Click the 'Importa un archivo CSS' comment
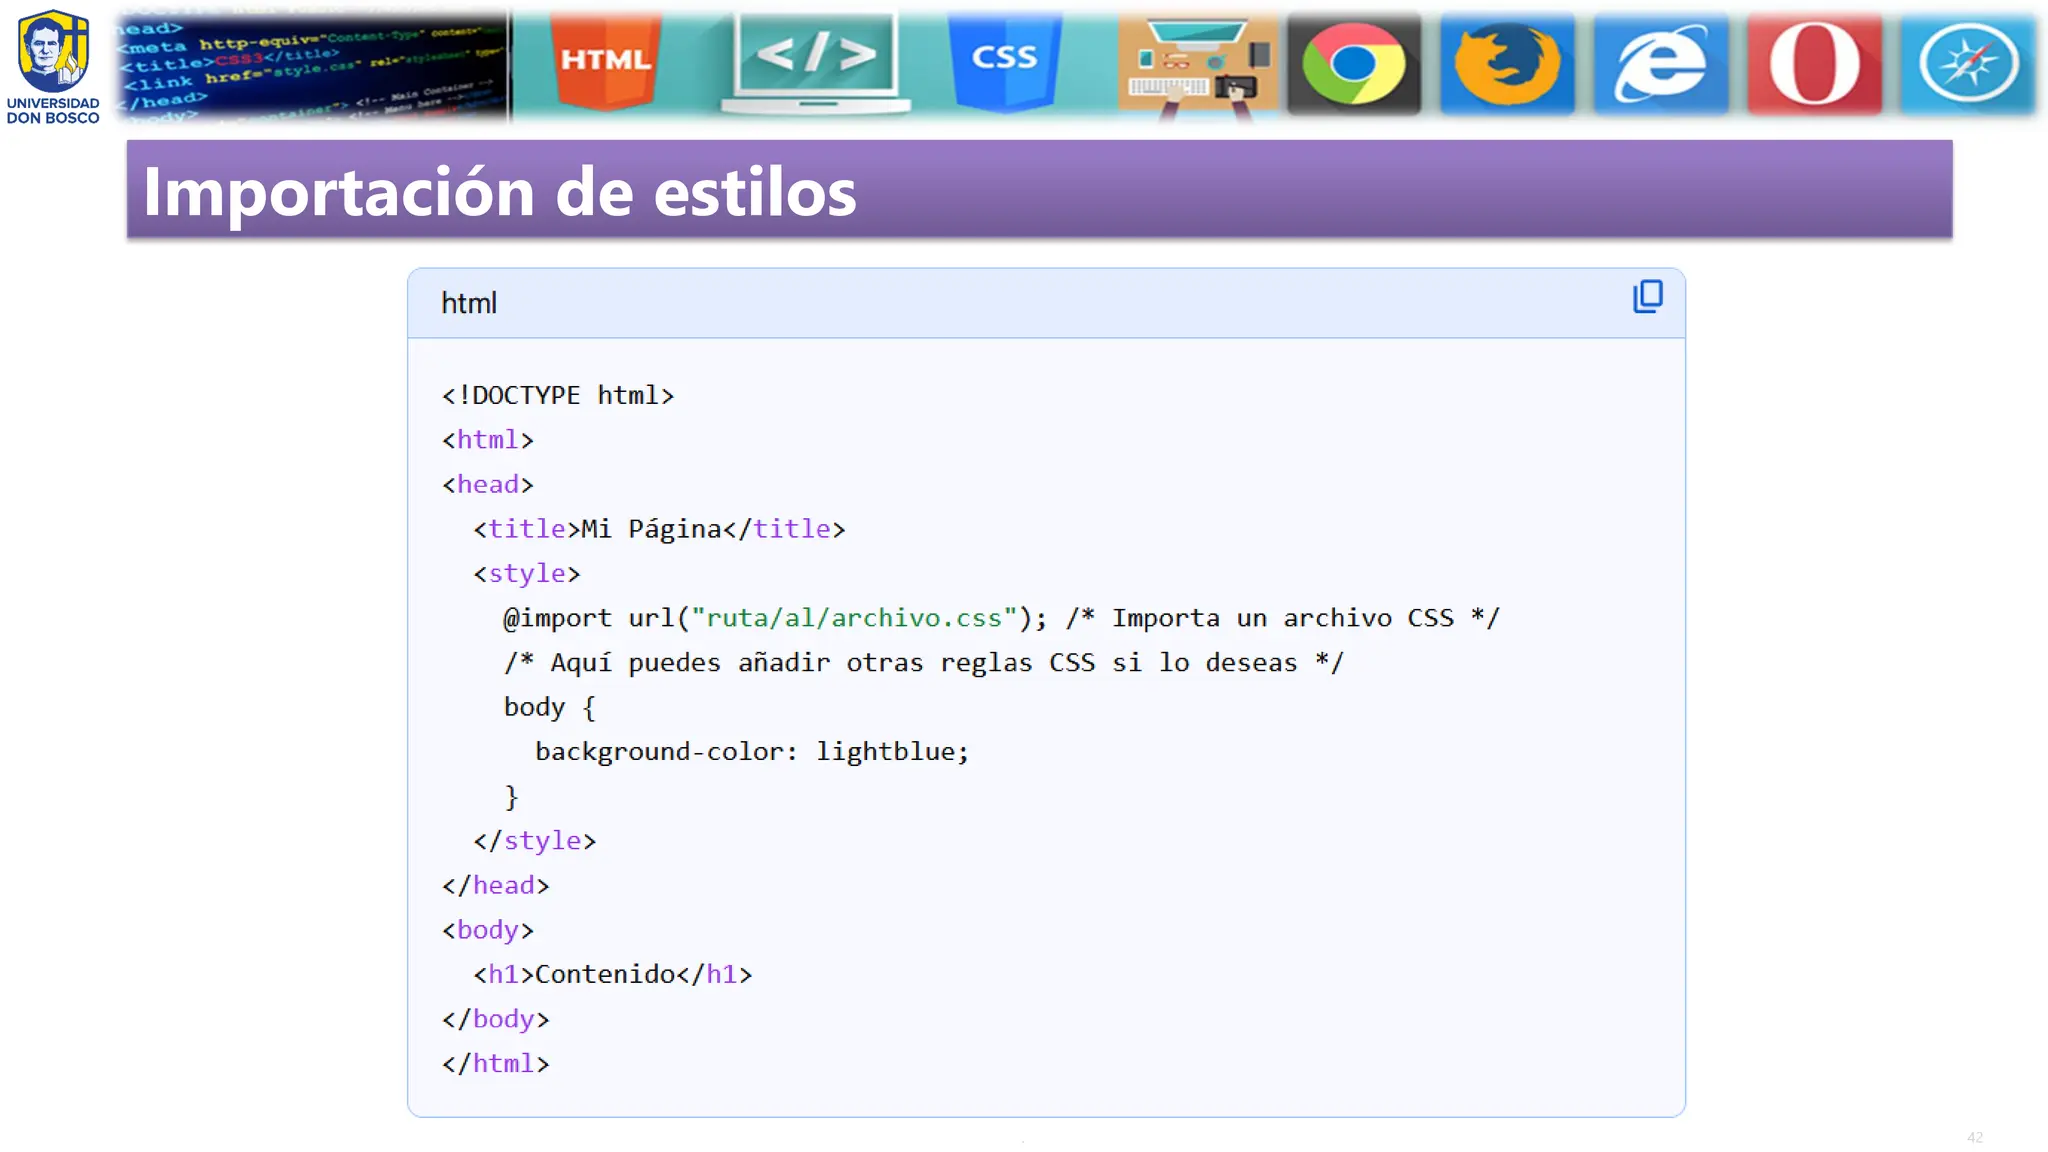The height and width of the screenshot is (1152, 2048). tap(1283, 618)
